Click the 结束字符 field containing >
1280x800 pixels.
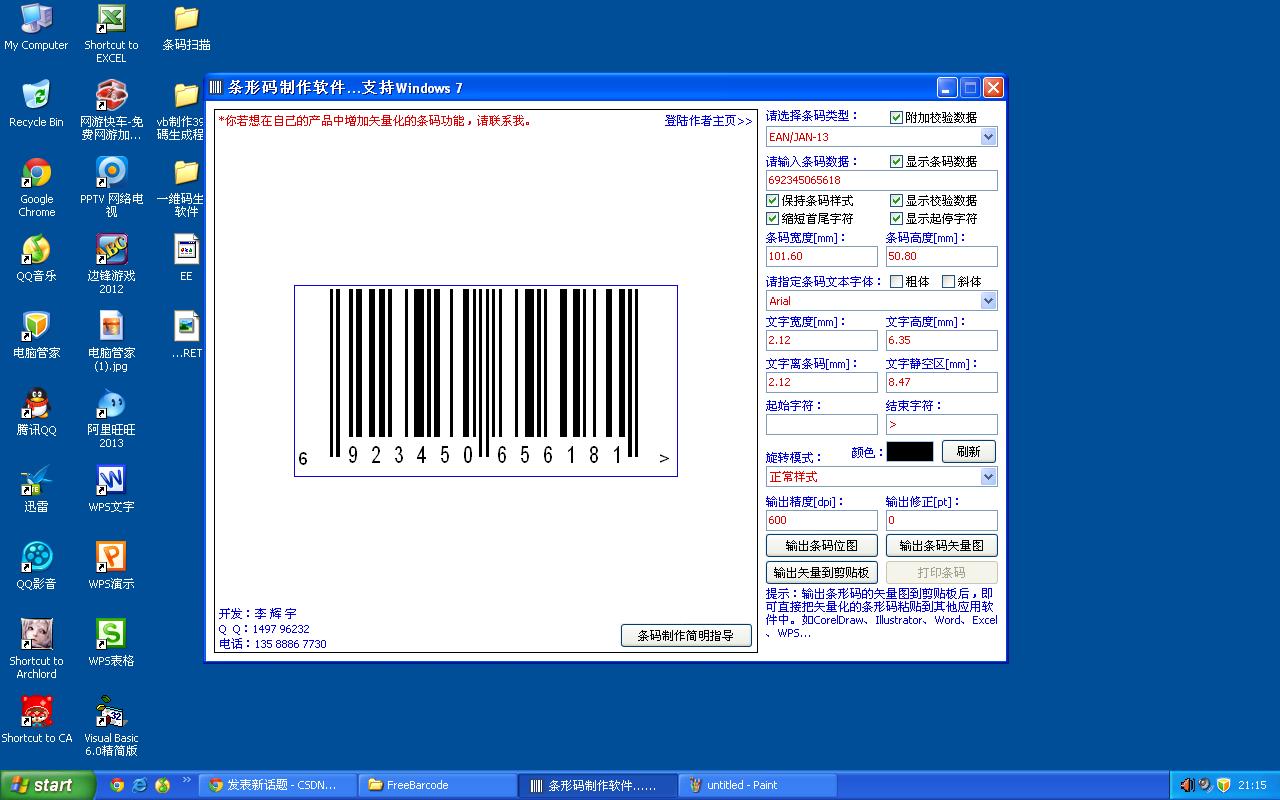coord(942,424)
